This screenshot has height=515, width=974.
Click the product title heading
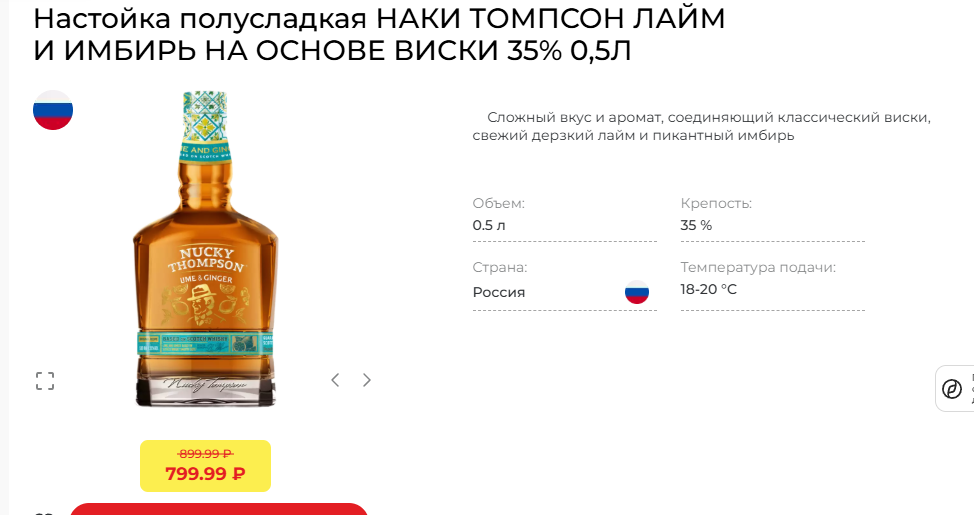pos(379,35)
